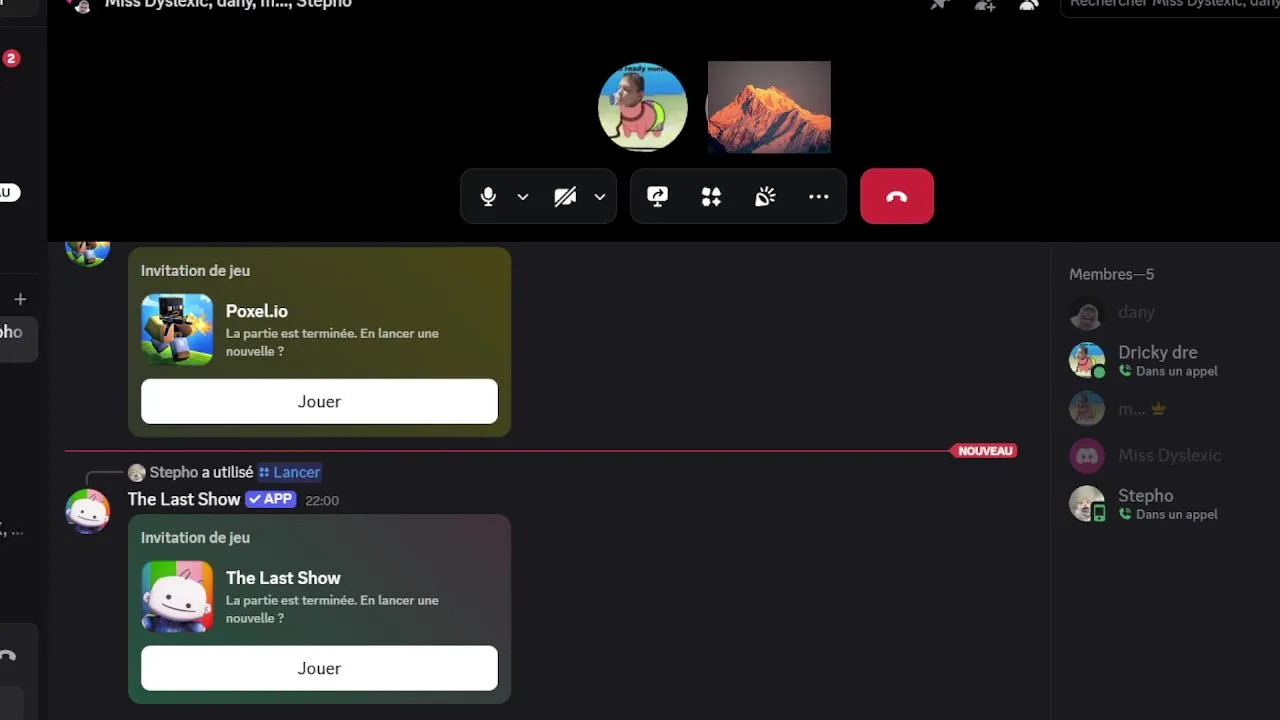Click 'Stepho a utilisé' reply text

coord(201,472)
